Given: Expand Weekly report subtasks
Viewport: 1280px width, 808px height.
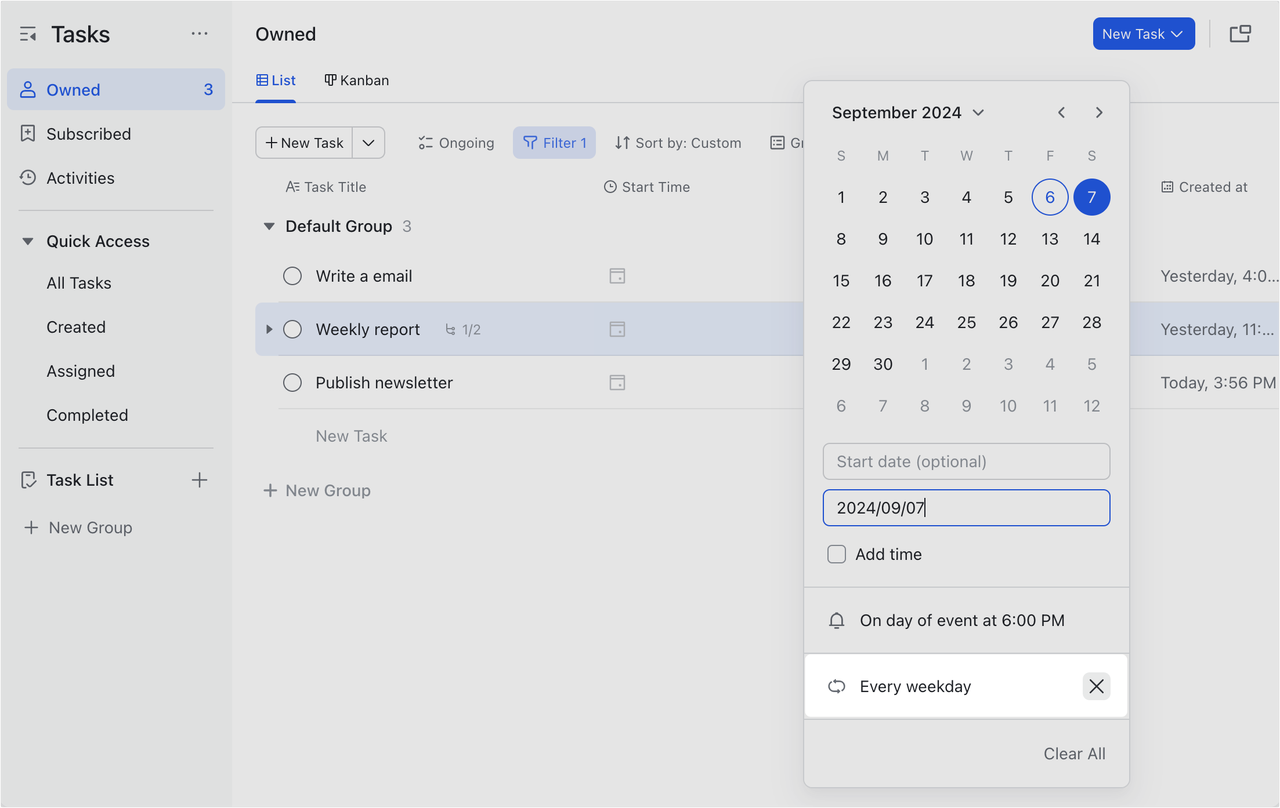Looking at the screenshot, I should point(268,328).
